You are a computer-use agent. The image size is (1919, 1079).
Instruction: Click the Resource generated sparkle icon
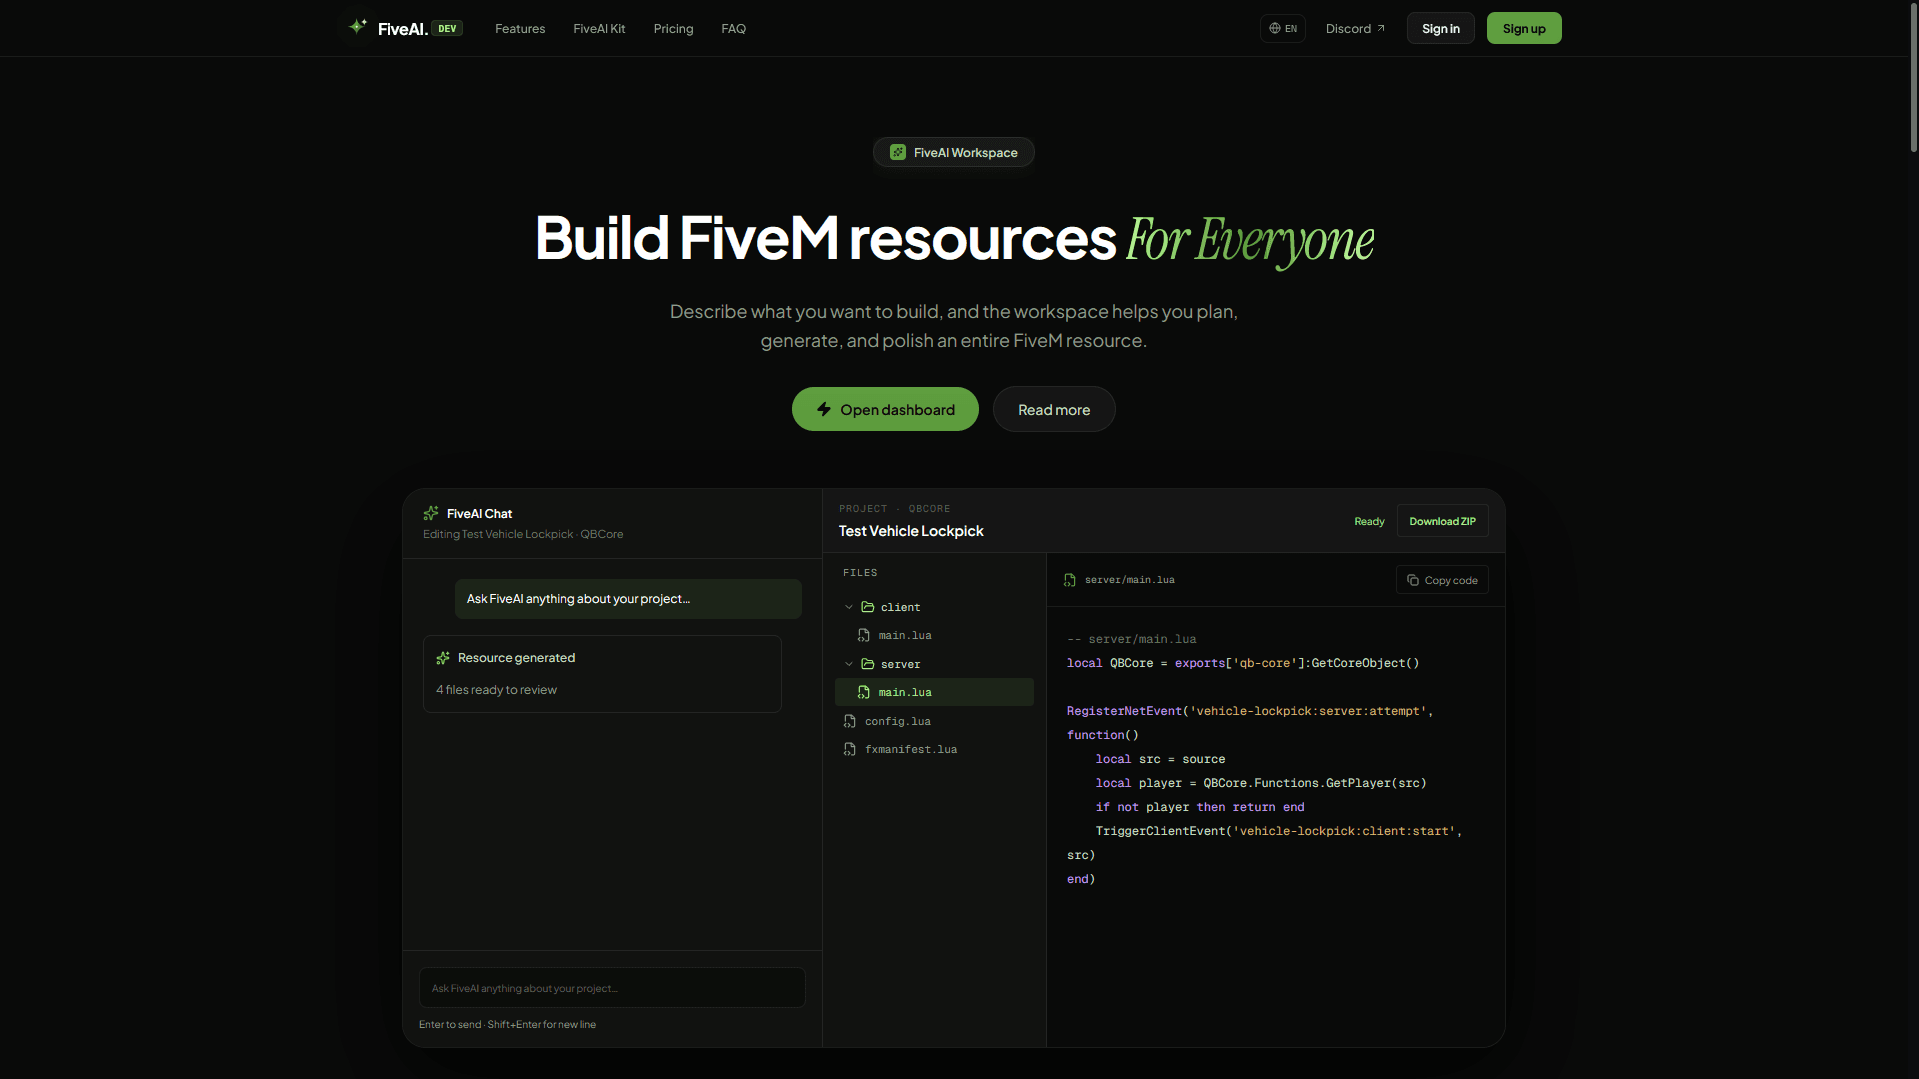click(443, 657)
